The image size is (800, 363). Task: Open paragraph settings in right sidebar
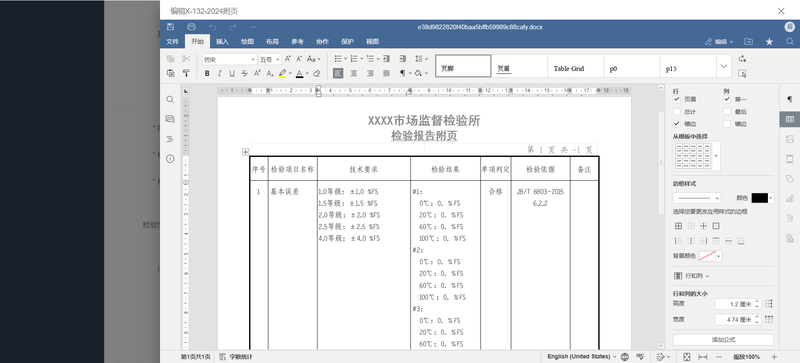[x=790, y=99]
